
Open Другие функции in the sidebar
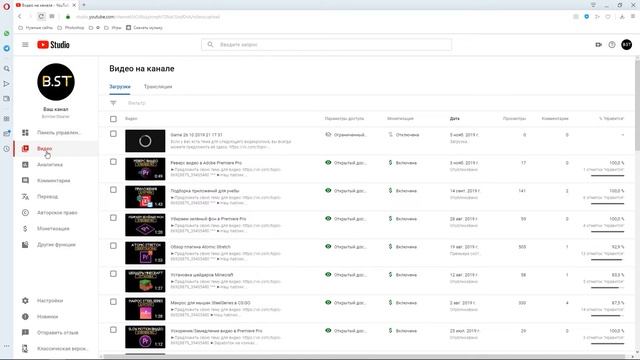pyautogui.click(x=56, y=244)
